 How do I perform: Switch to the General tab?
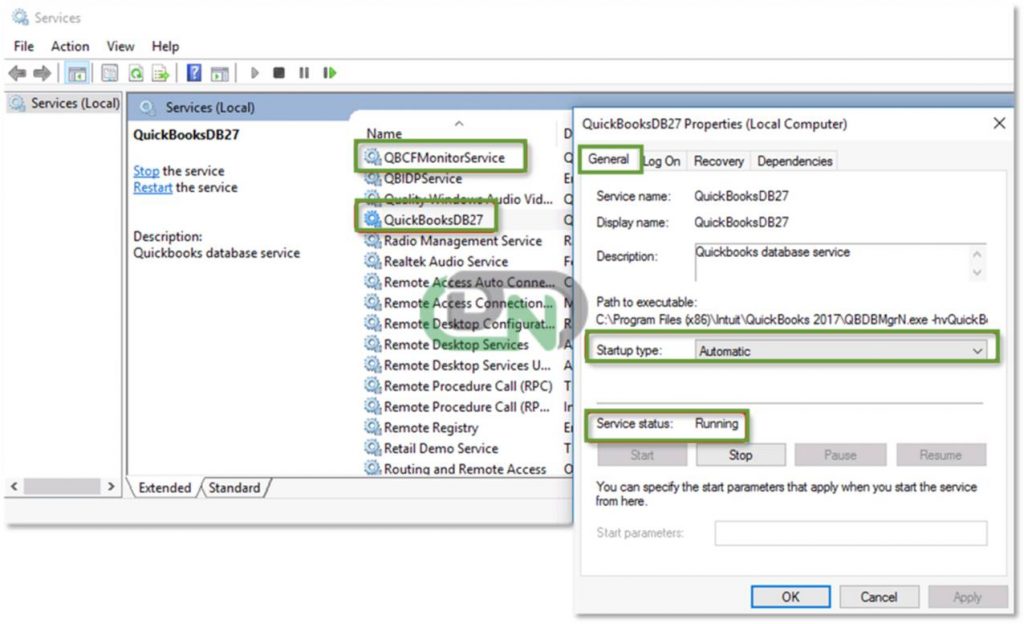[608, 159]
